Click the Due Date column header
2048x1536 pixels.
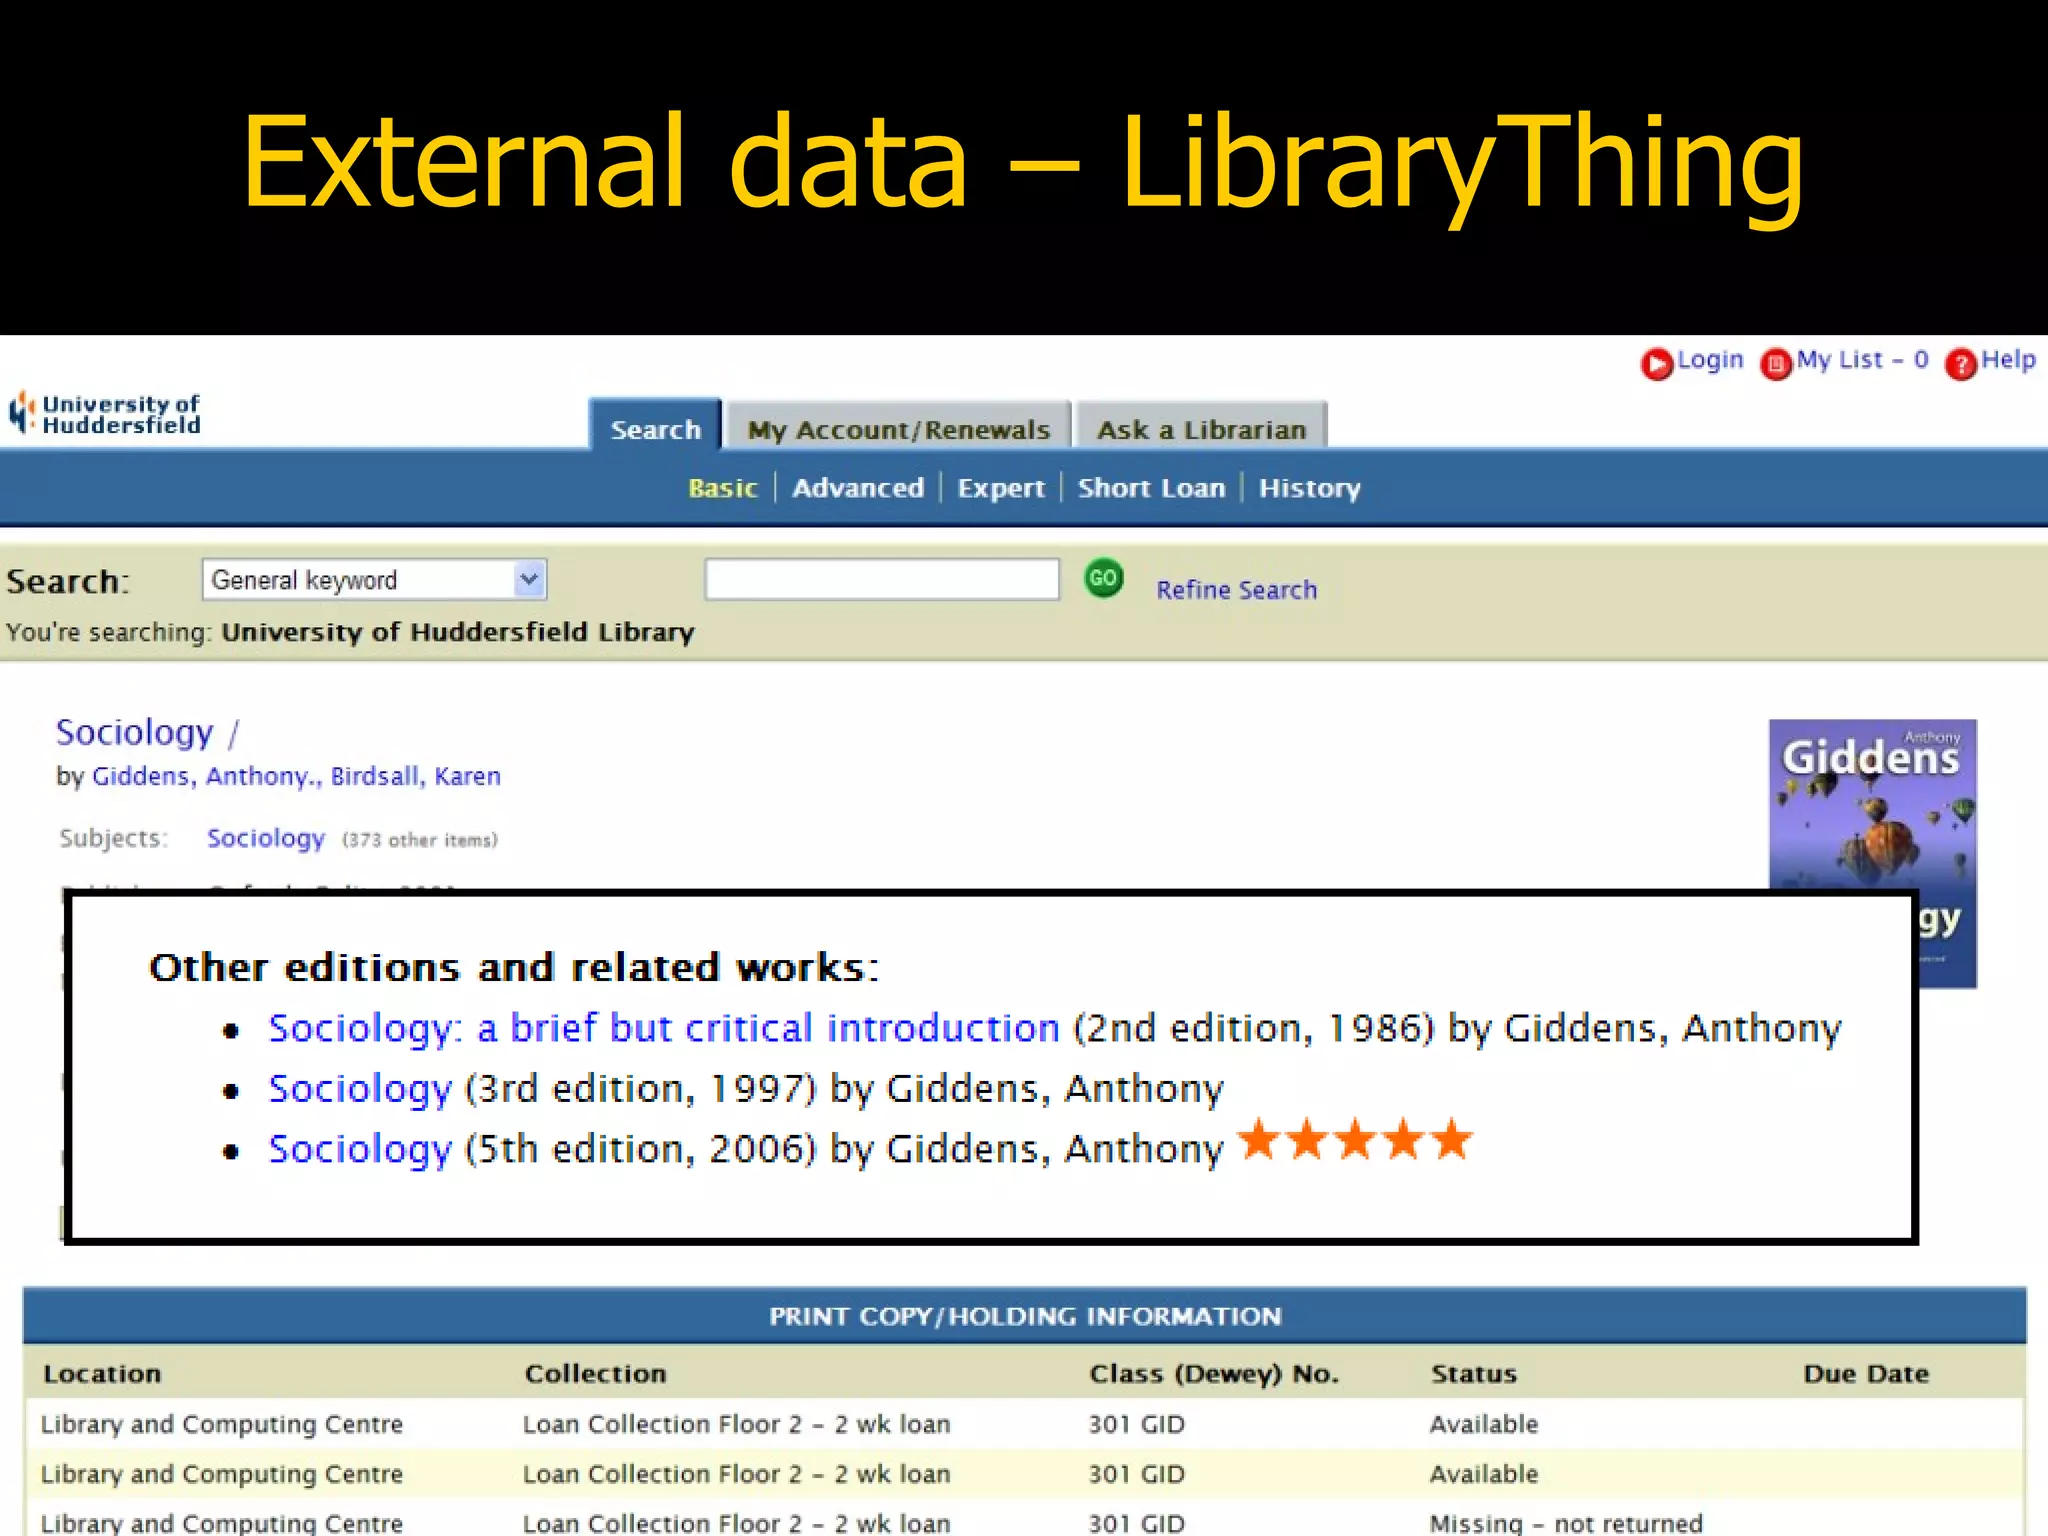(x=1866, y=1374)
